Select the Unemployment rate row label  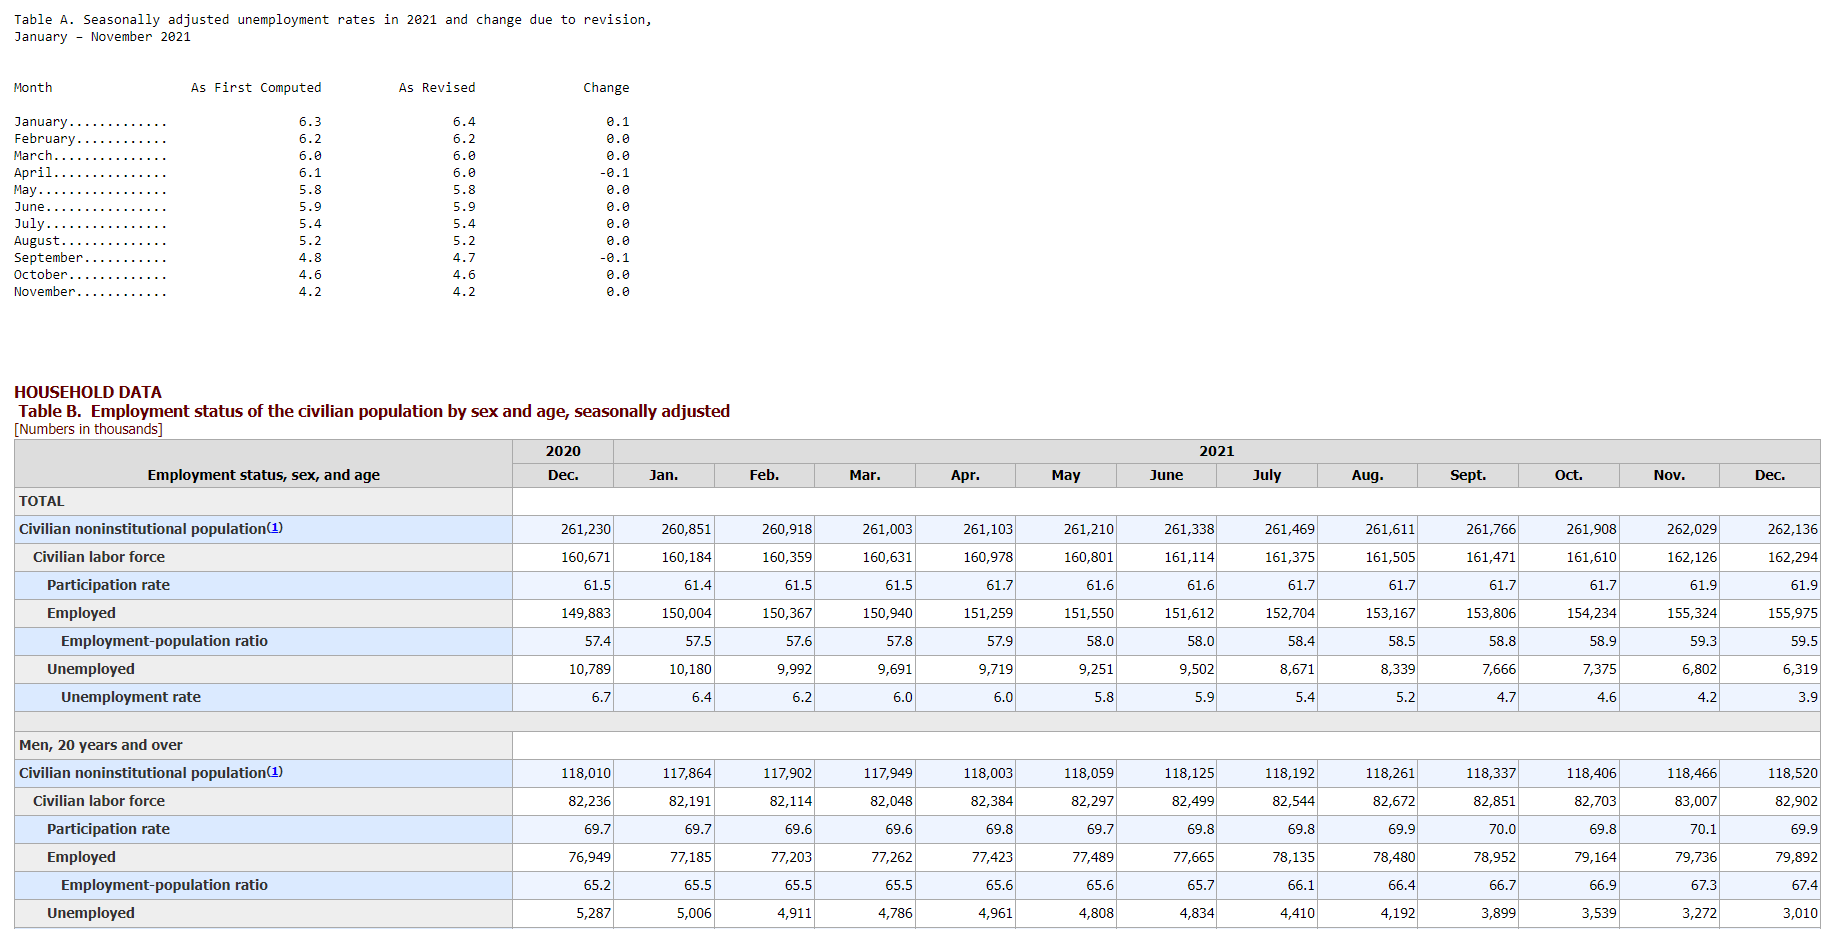130,697
